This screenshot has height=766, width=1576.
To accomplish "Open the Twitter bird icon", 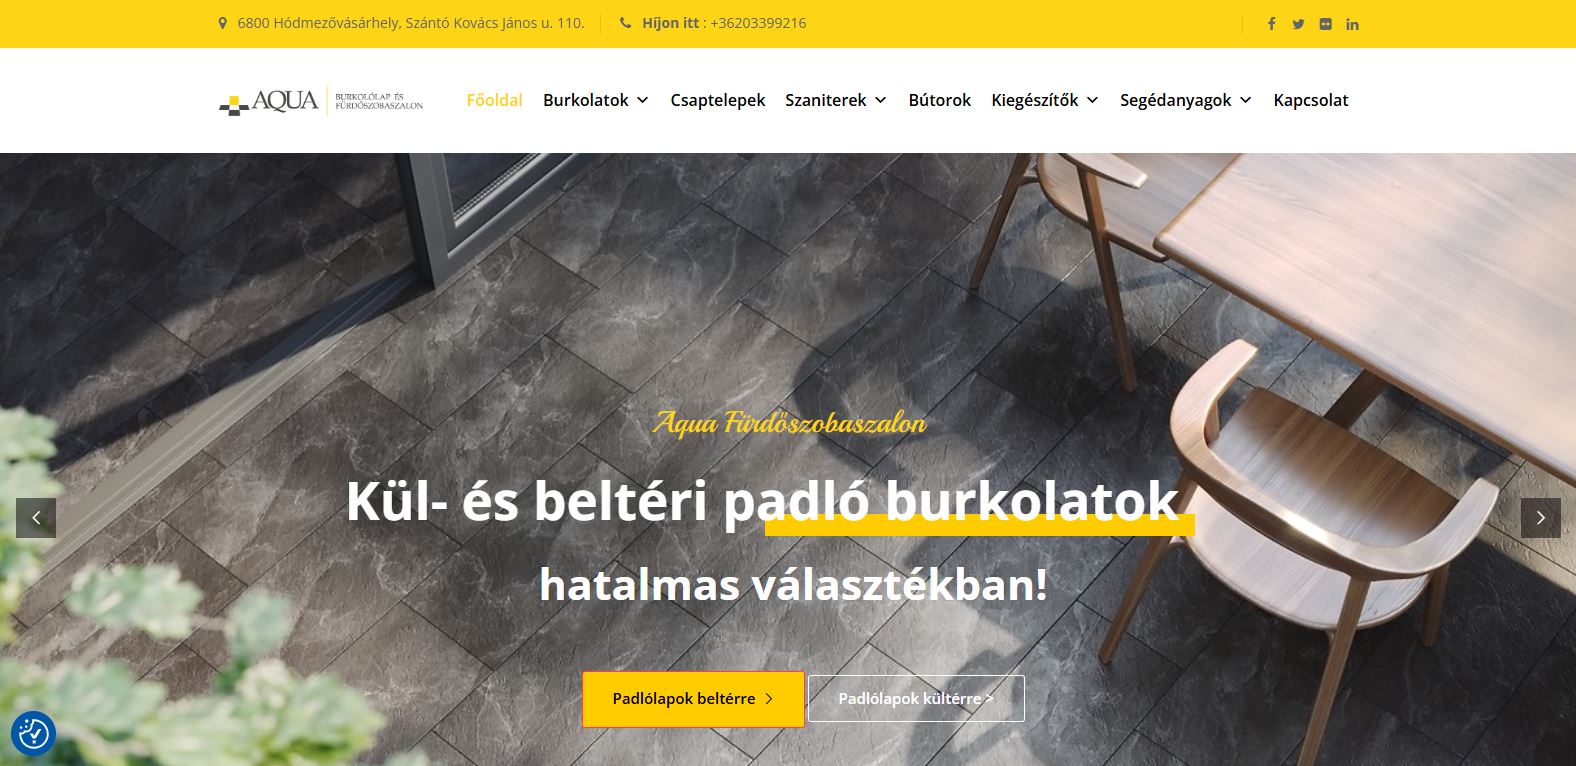I will coord(1298,24).
